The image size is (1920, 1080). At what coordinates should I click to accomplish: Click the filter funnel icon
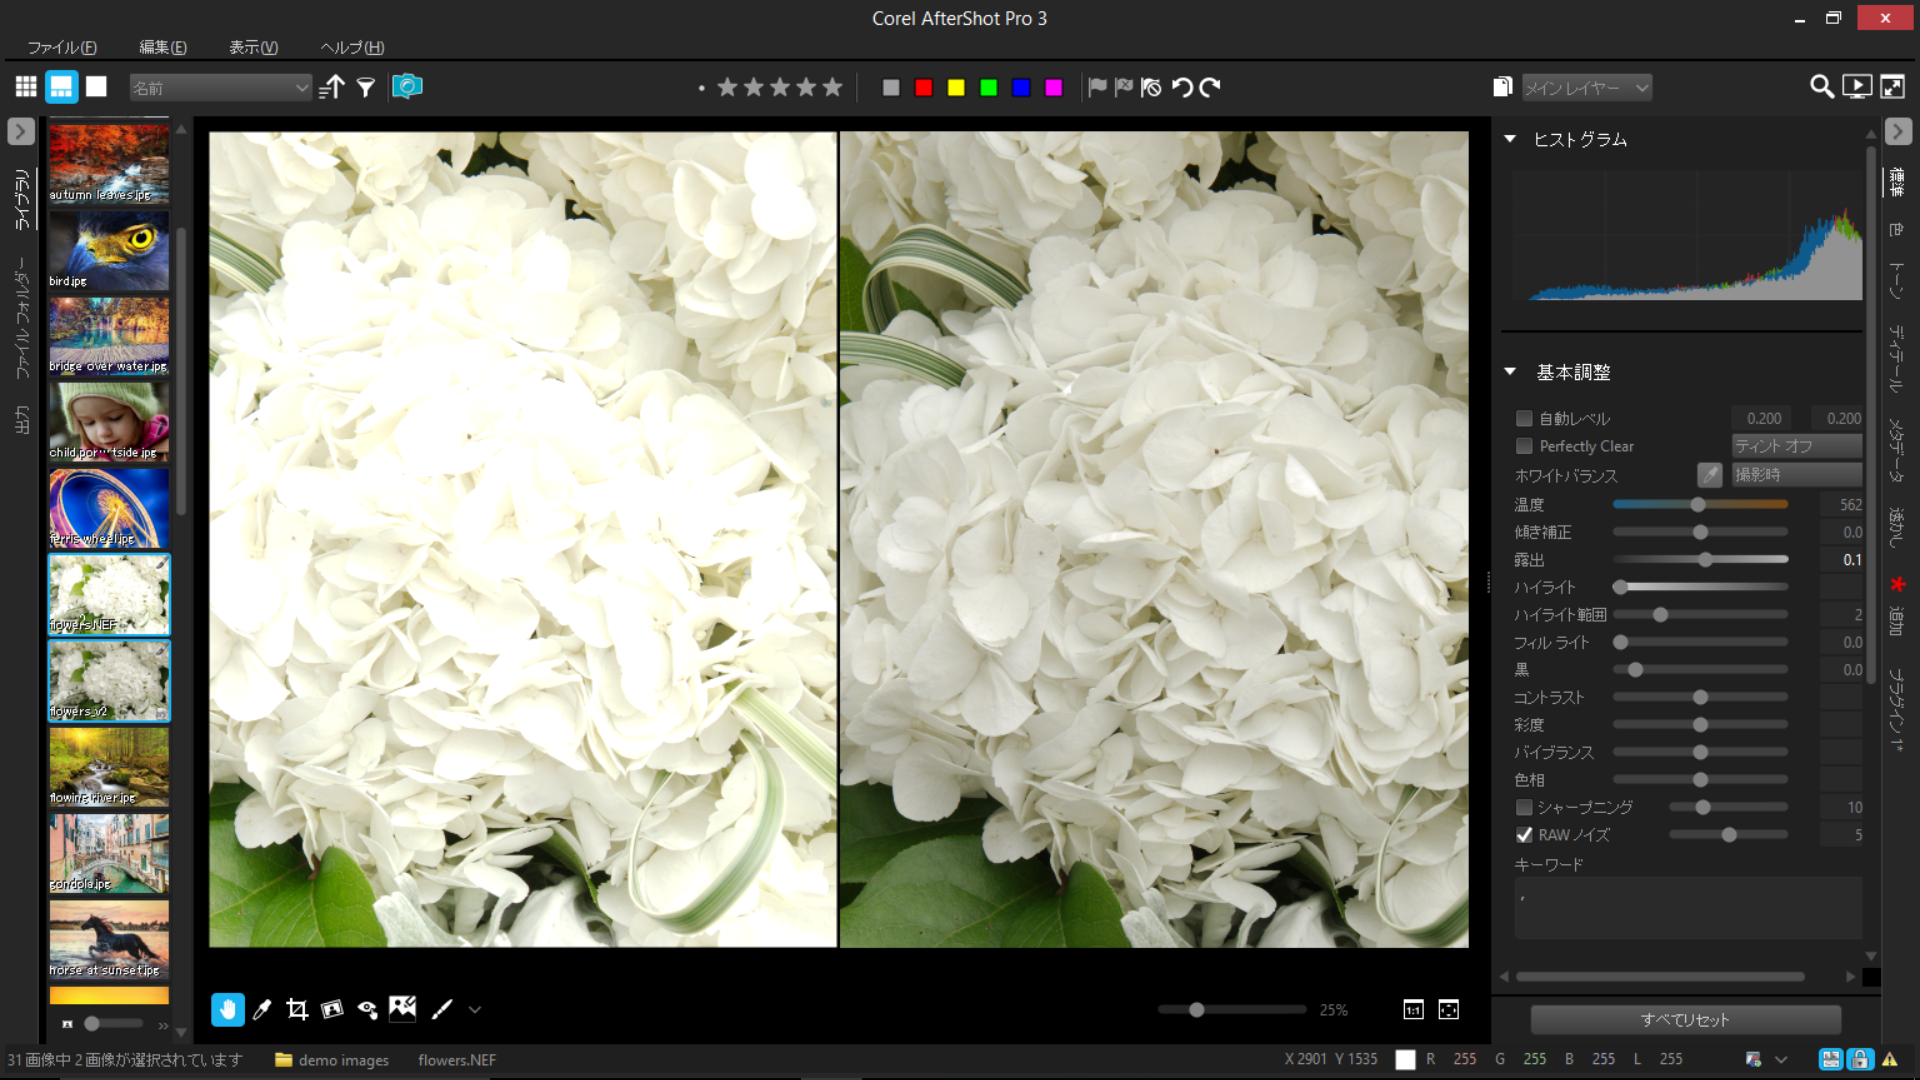pyautogui.click(x=366, y=88)
